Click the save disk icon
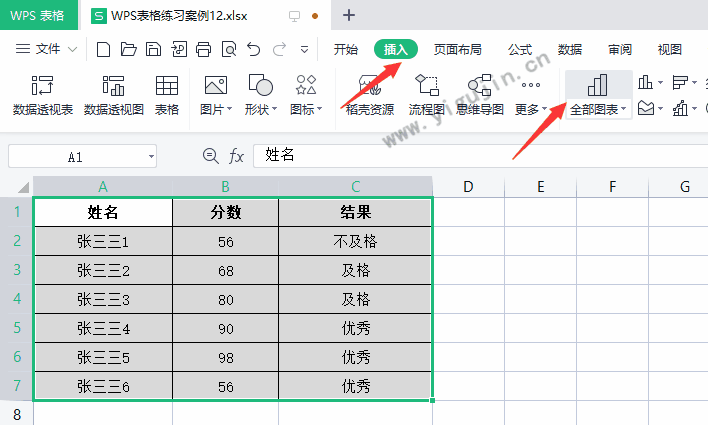Screen dimensions: 708x425 click(x=154, y=49)
